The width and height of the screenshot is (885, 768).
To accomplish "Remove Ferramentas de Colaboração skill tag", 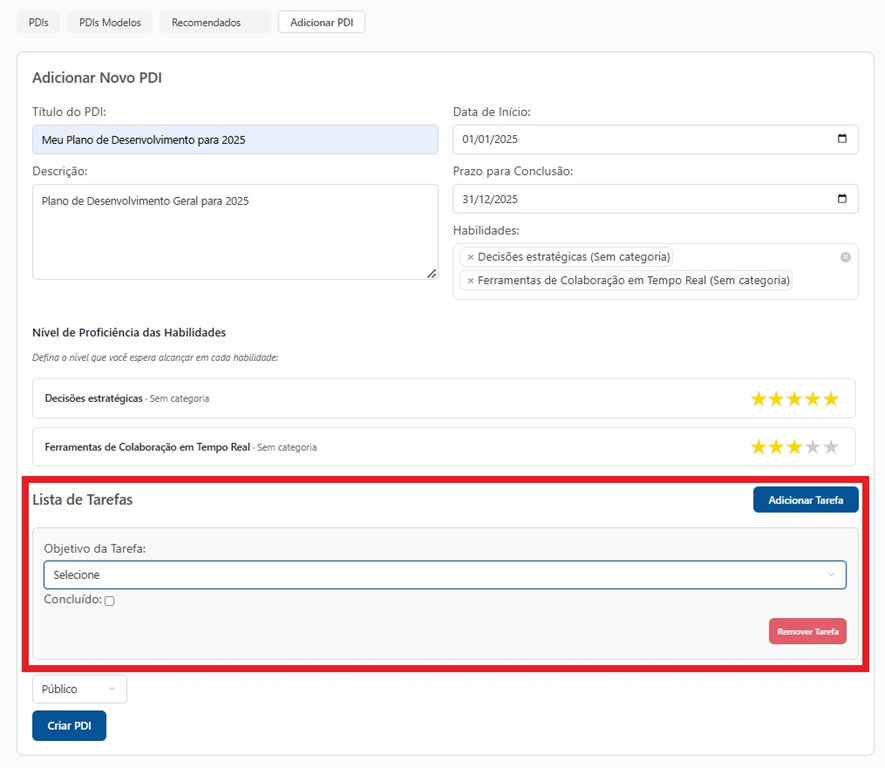I will [470, 281].
